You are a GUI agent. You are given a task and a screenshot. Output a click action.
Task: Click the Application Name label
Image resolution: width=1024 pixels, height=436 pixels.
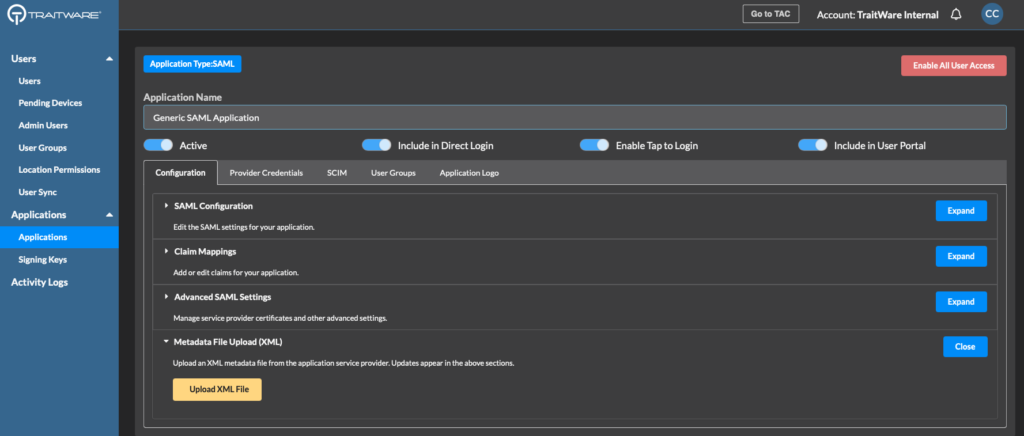pos(183,97)
